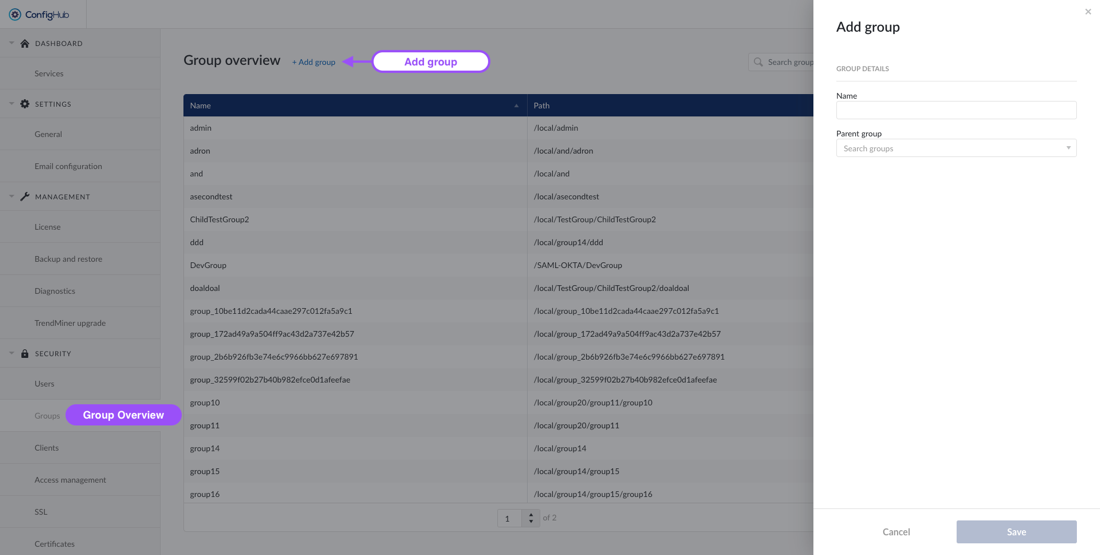Go to Users in Security menu
Image resolution: width=1100 pixels, height=559 pixels.
[x=44, y=384]
